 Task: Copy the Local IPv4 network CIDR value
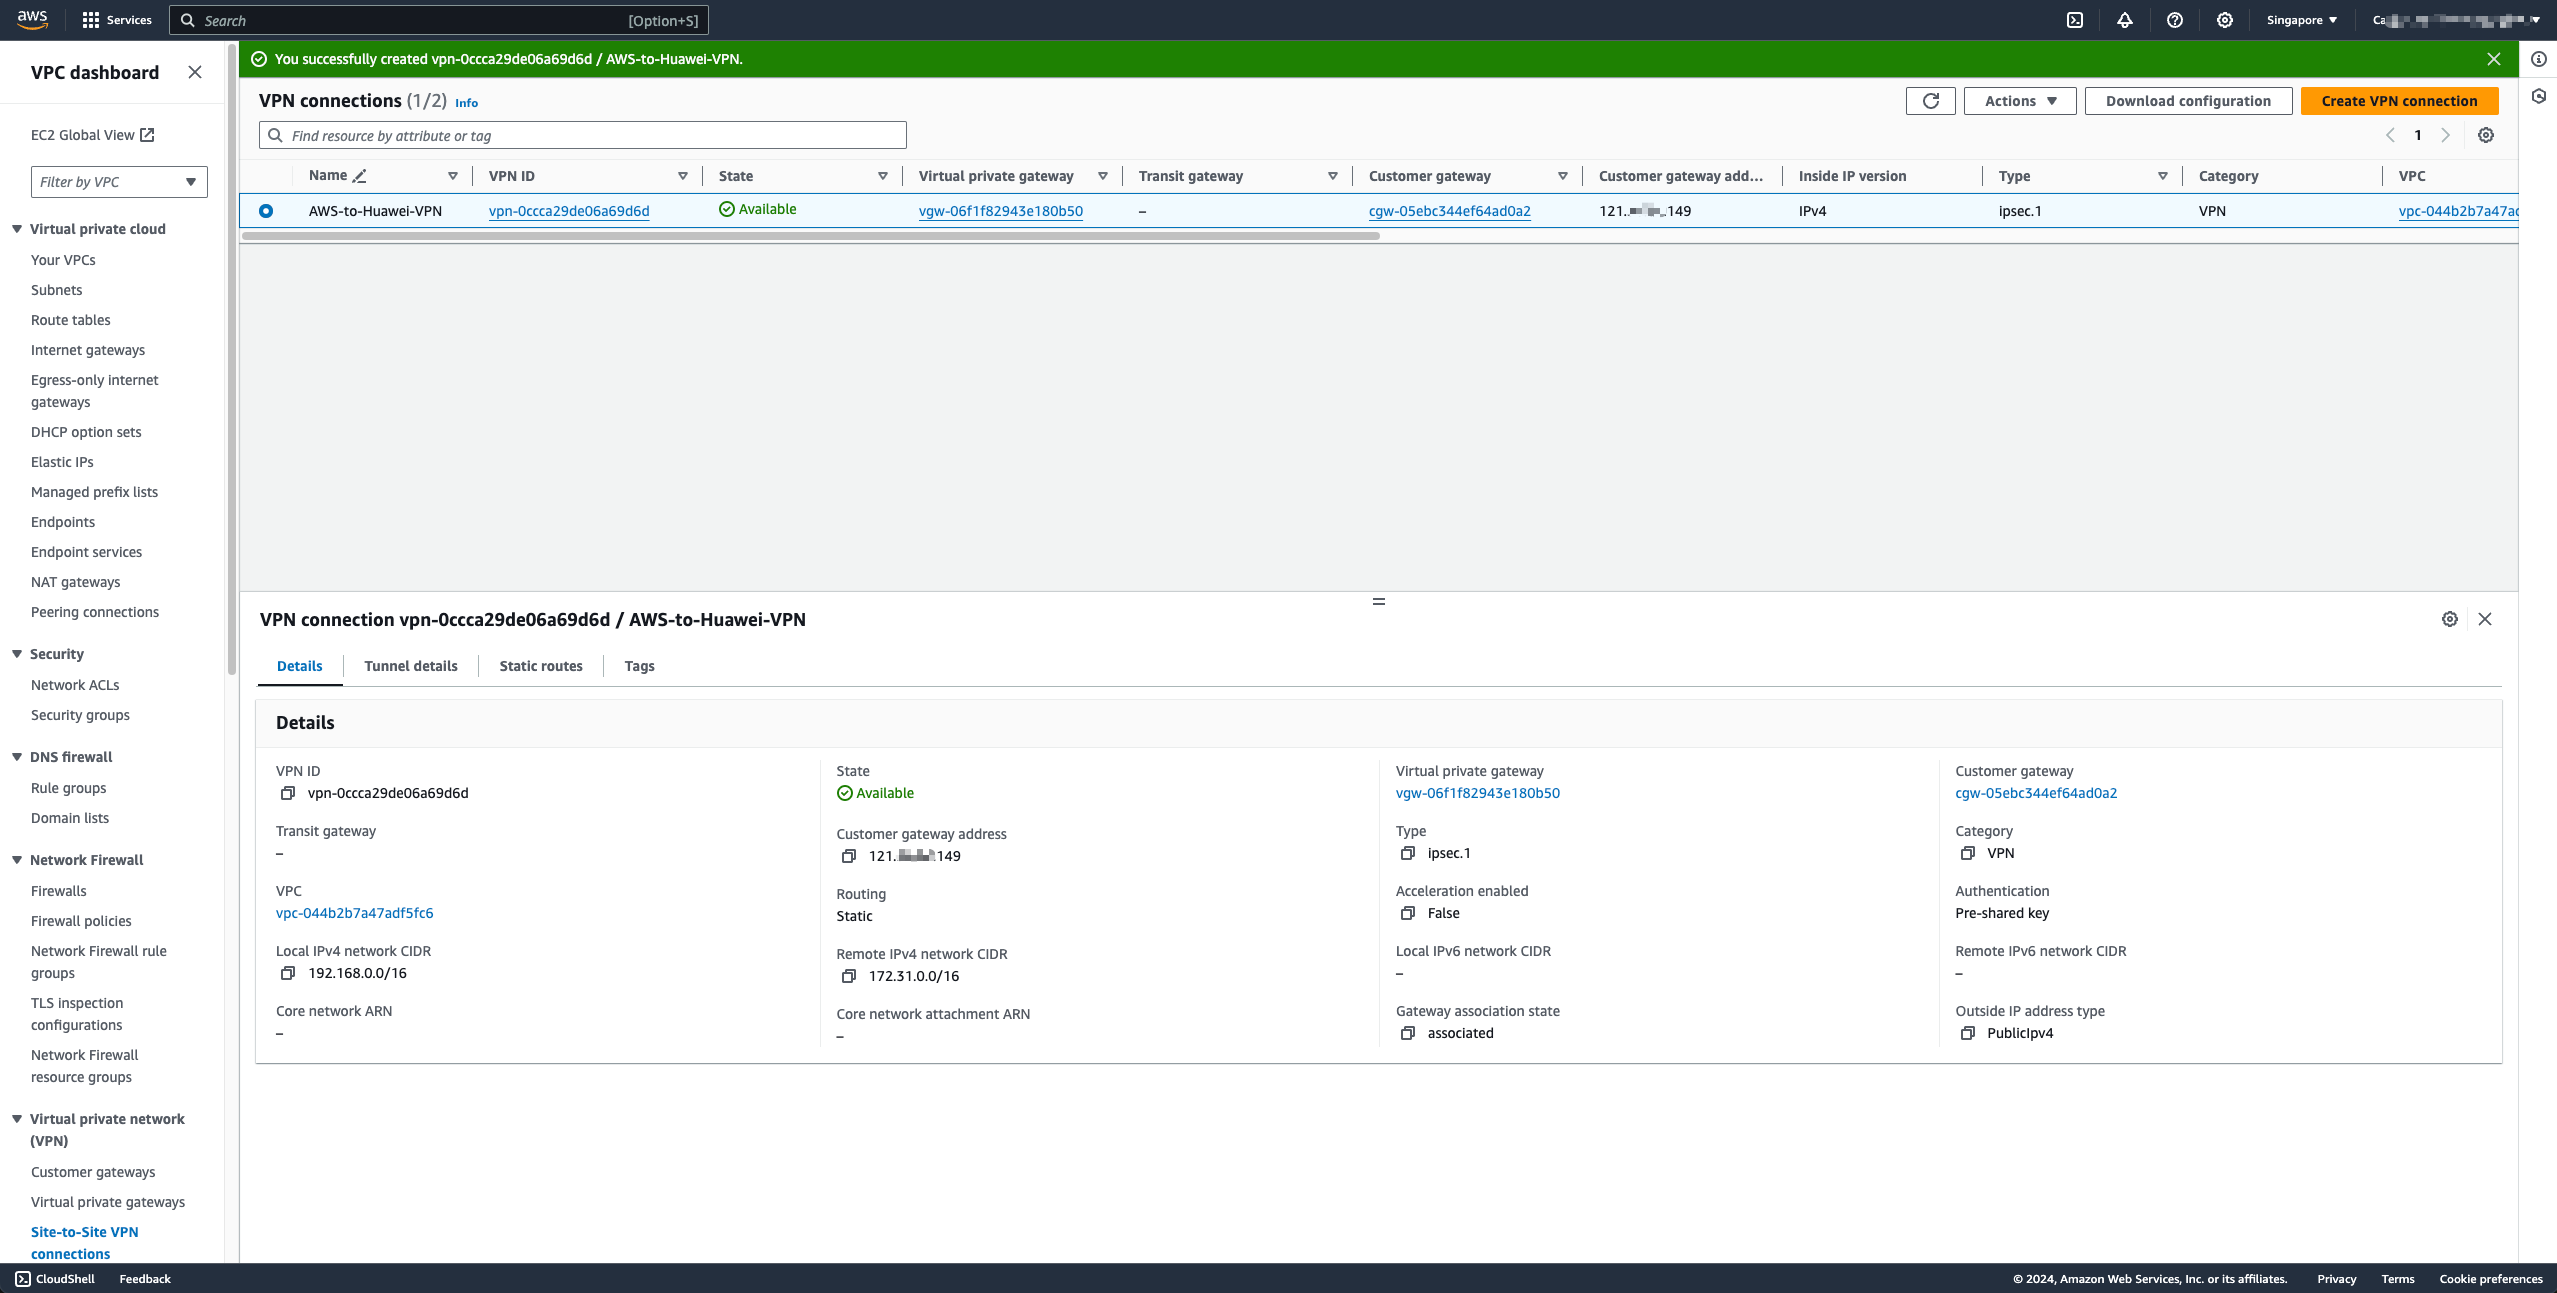pos(288,973)
